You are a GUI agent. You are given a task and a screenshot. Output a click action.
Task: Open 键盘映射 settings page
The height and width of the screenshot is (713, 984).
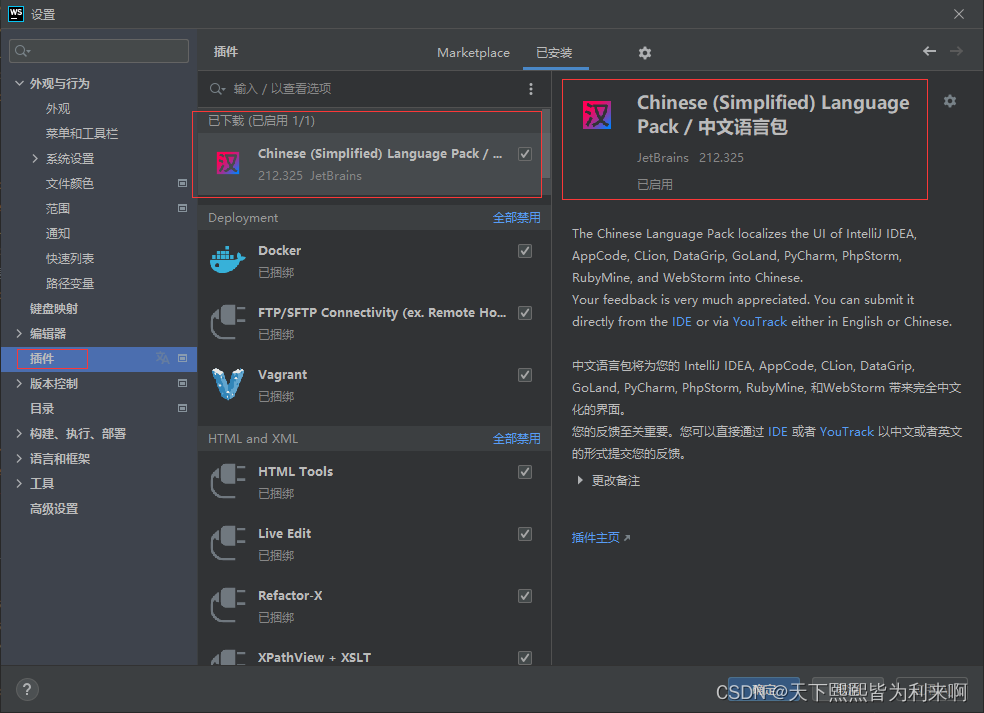54,308
